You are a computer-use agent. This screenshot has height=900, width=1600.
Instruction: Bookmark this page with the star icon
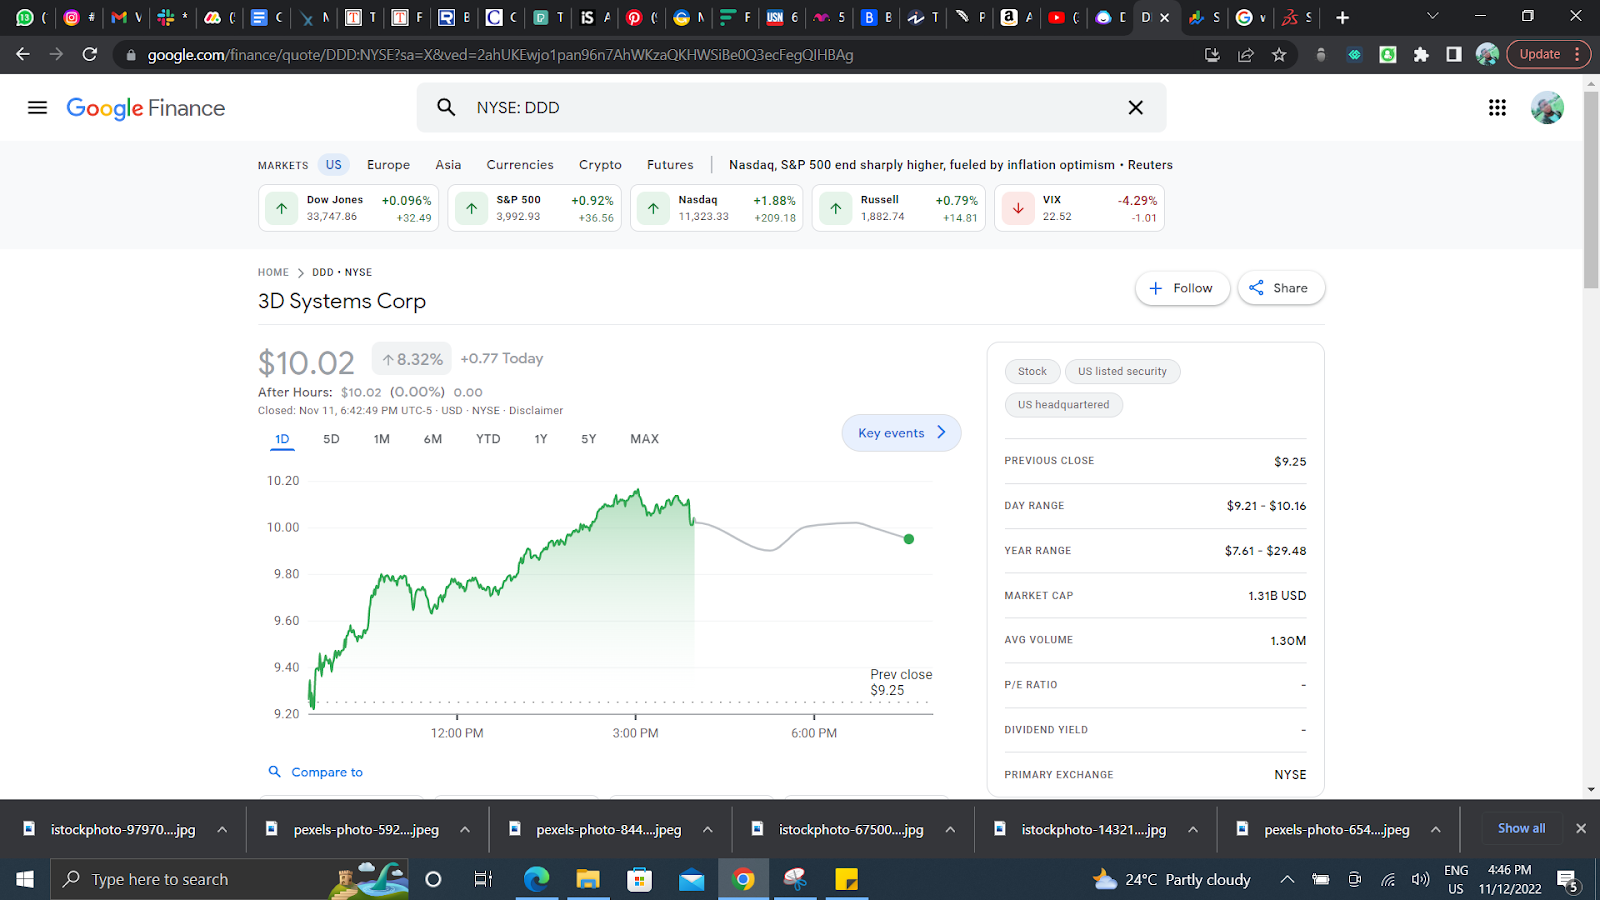click(1279, 55)
